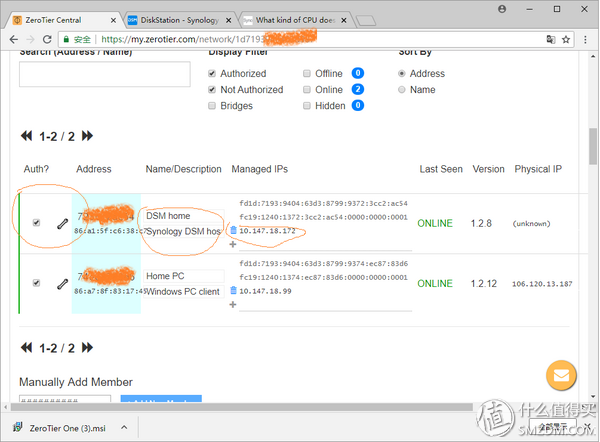600x442 pixels.
Task: Click version text 1.2.12
Action: (484, 284)
